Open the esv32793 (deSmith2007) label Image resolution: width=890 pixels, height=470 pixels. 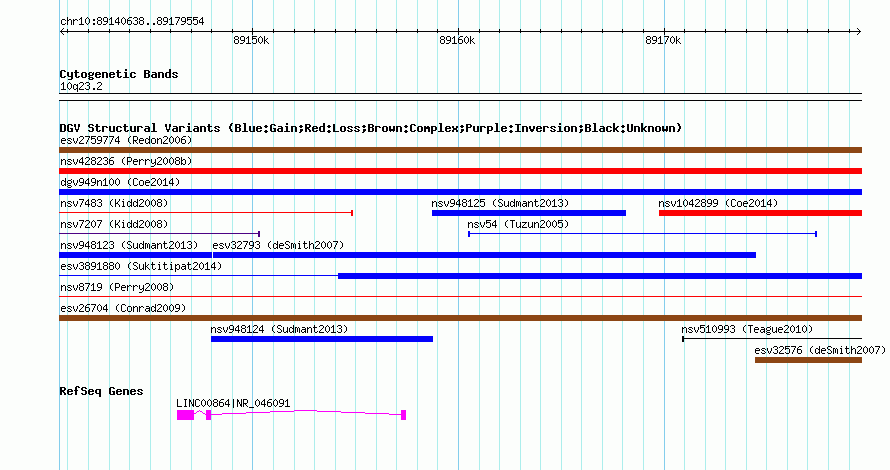pos(278,245)
